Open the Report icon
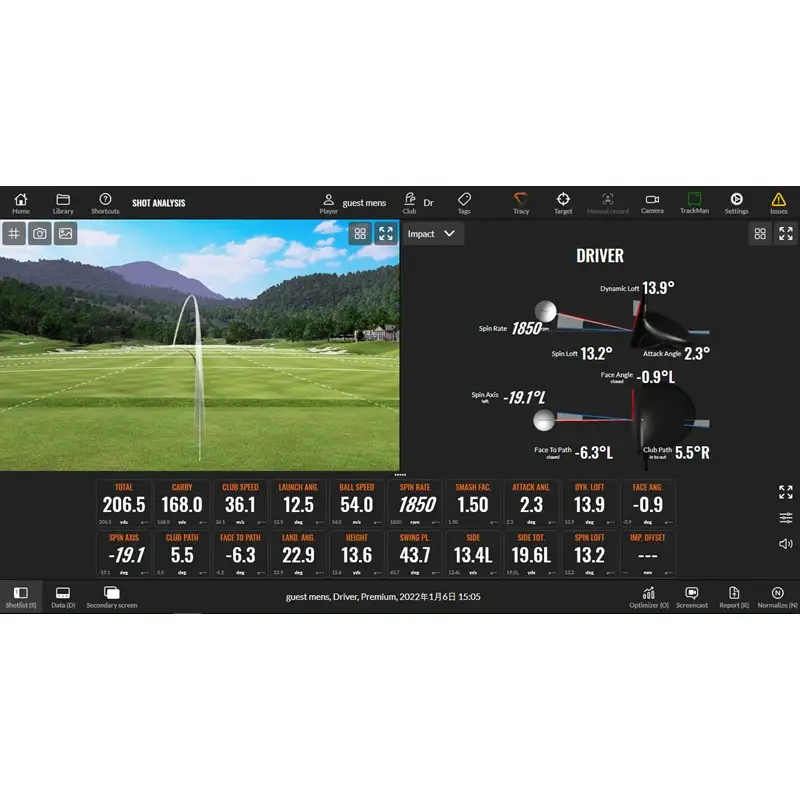This screenshot has width=800, height=800. click(x=734, y=597)
